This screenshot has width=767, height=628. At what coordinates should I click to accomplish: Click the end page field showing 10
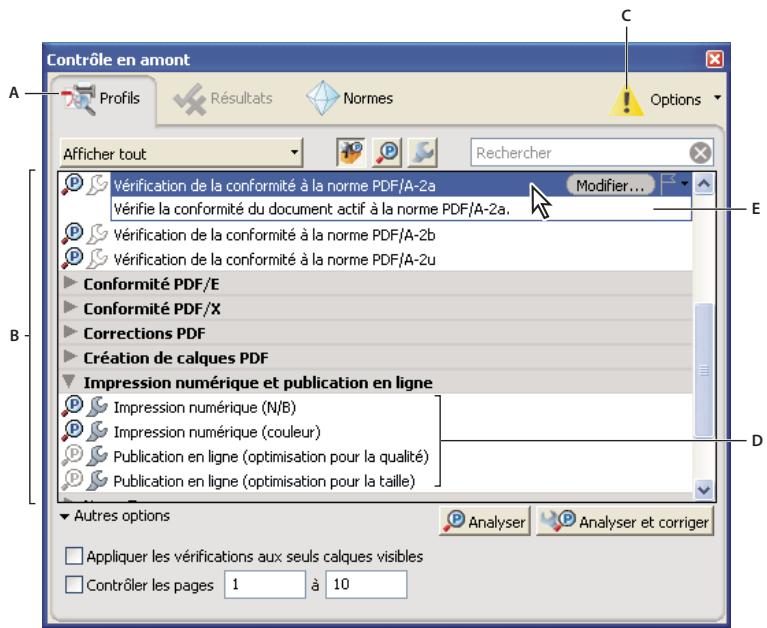[x=366, y=584]
